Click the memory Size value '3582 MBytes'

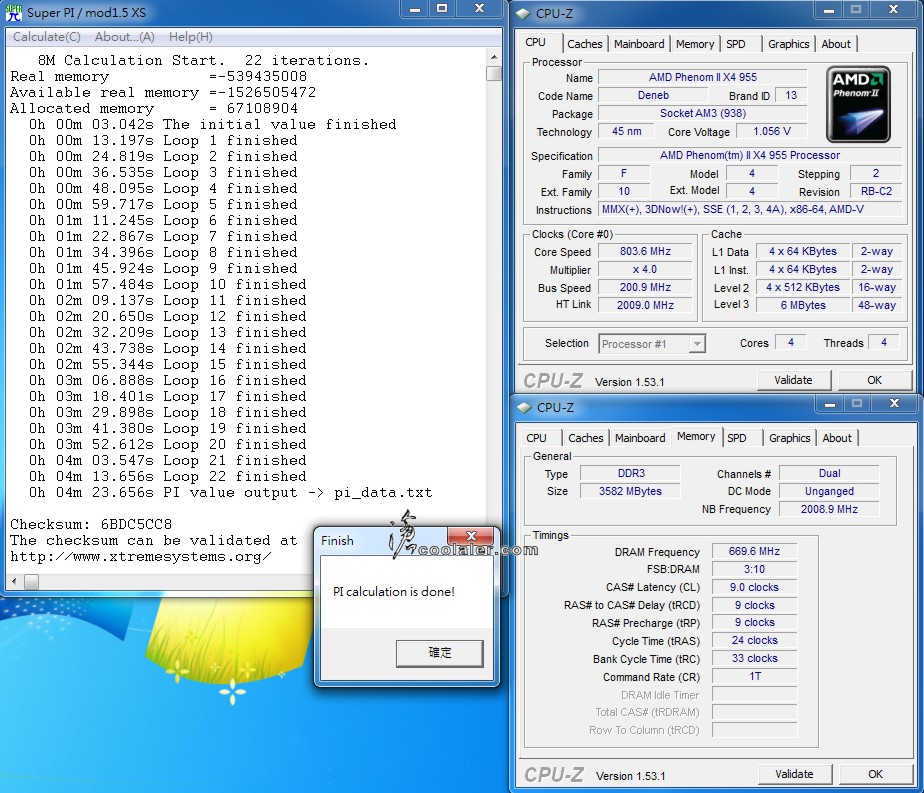631,491
